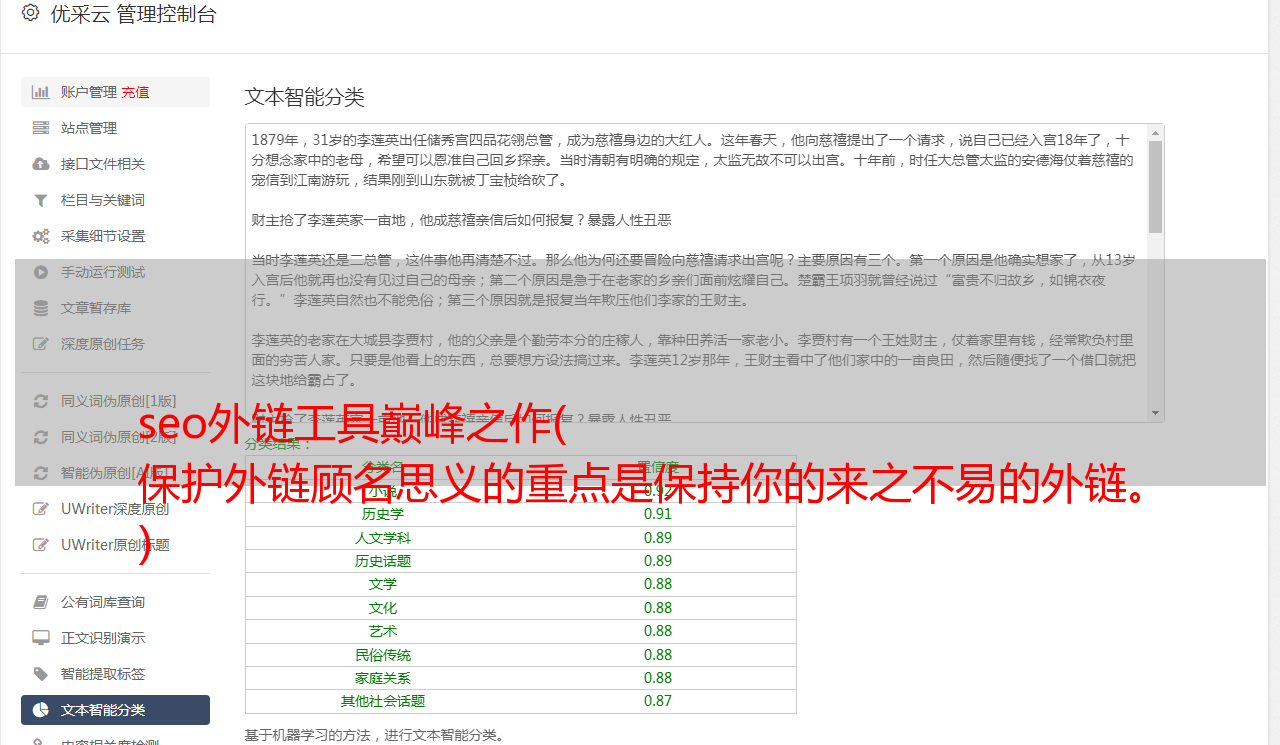Screen dimensions: 1280x745
Task: Click the 历史学 category cell
Action: [x=383, y=514]
